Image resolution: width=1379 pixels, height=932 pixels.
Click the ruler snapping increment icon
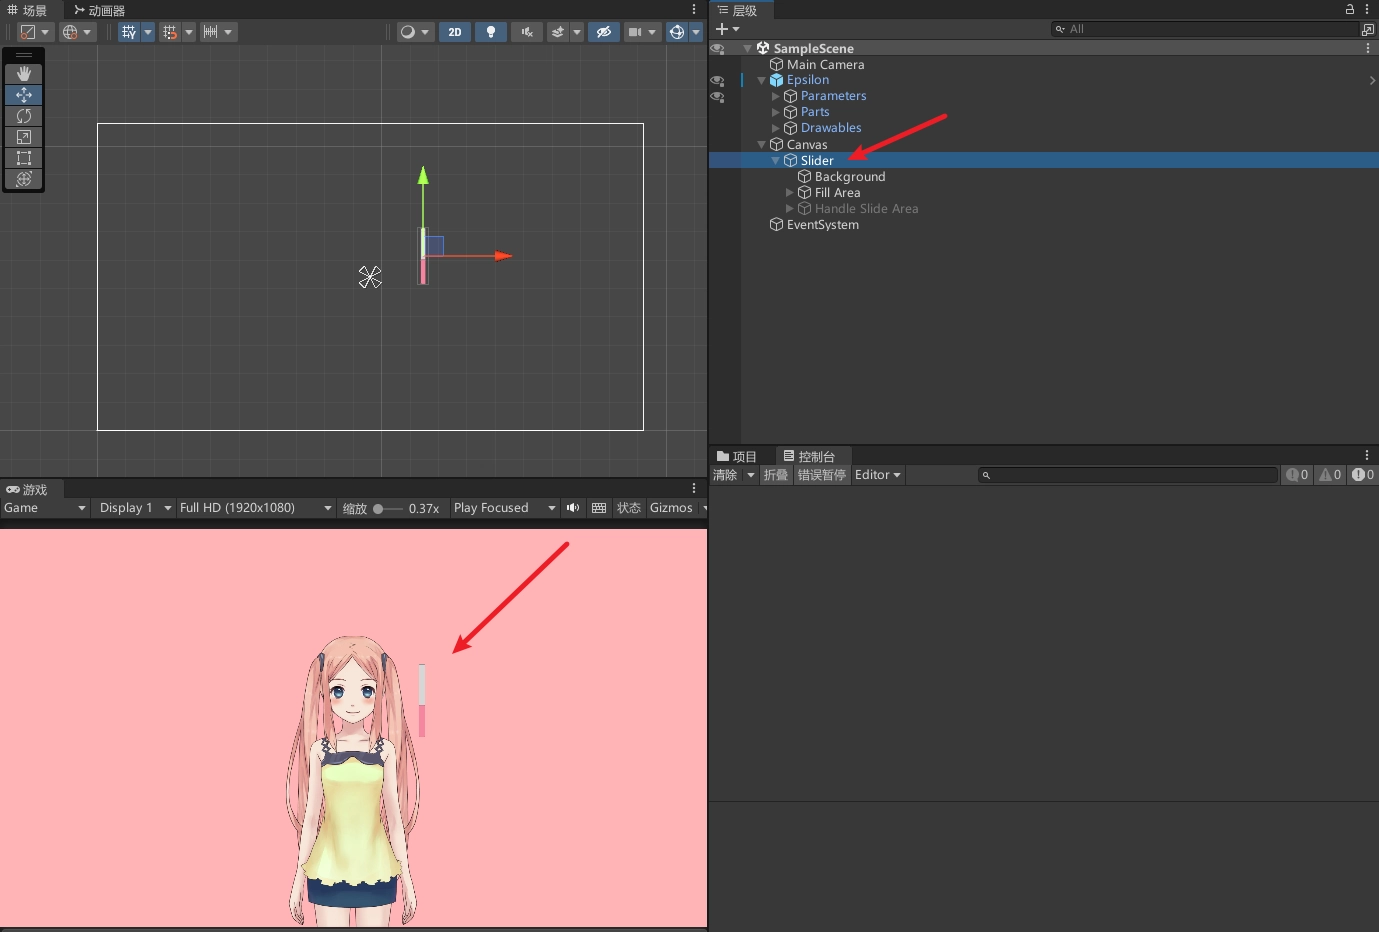pos(211,32)
